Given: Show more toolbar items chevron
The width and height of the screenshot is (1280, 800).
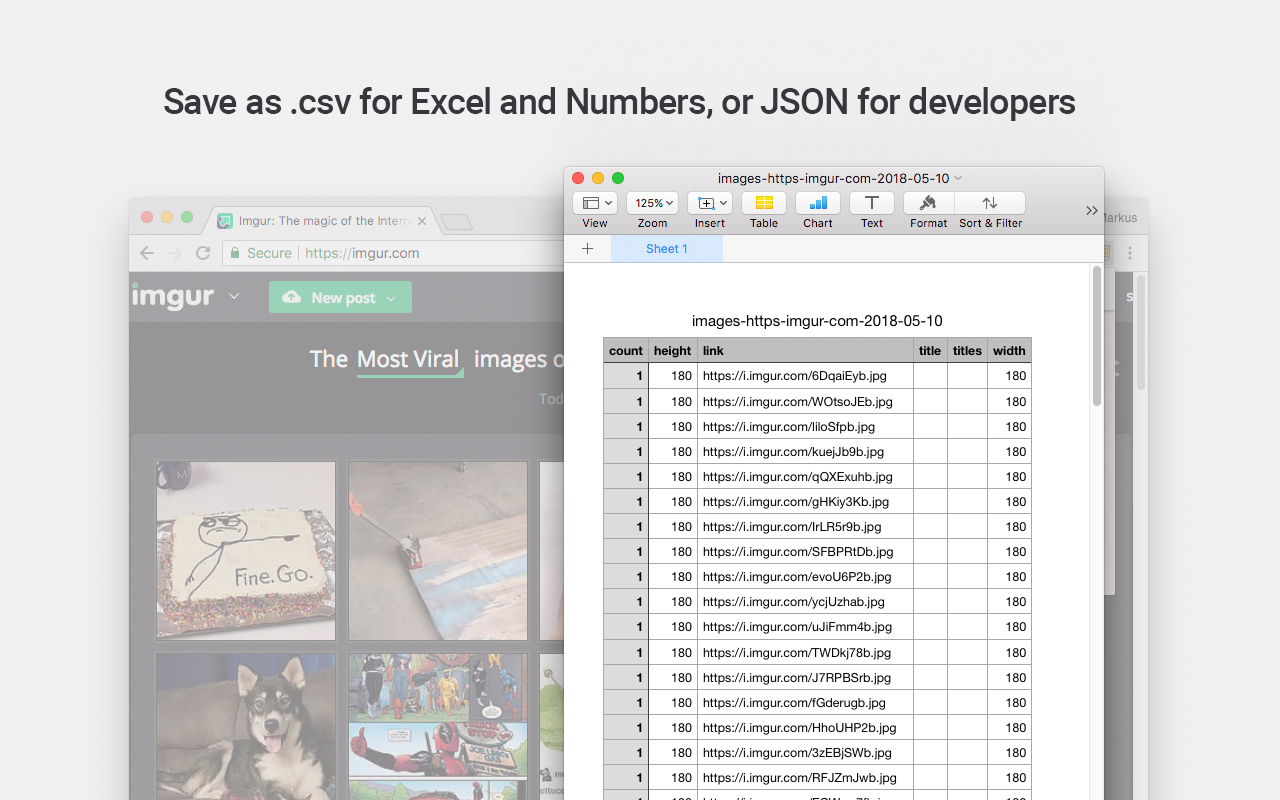Looking at the screenshot, I should [x=1091, y=210].
